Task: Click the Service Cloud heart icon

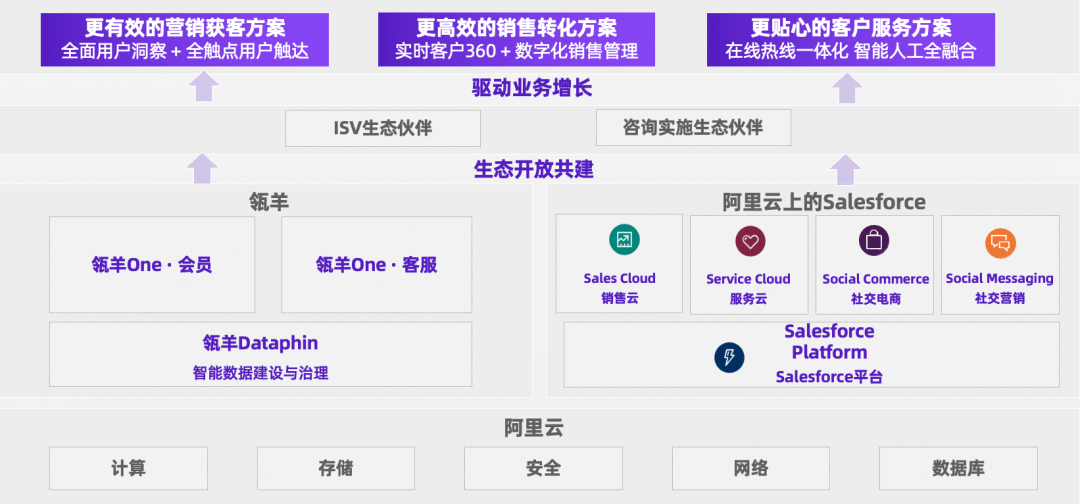Action: [x=750, y=242]
